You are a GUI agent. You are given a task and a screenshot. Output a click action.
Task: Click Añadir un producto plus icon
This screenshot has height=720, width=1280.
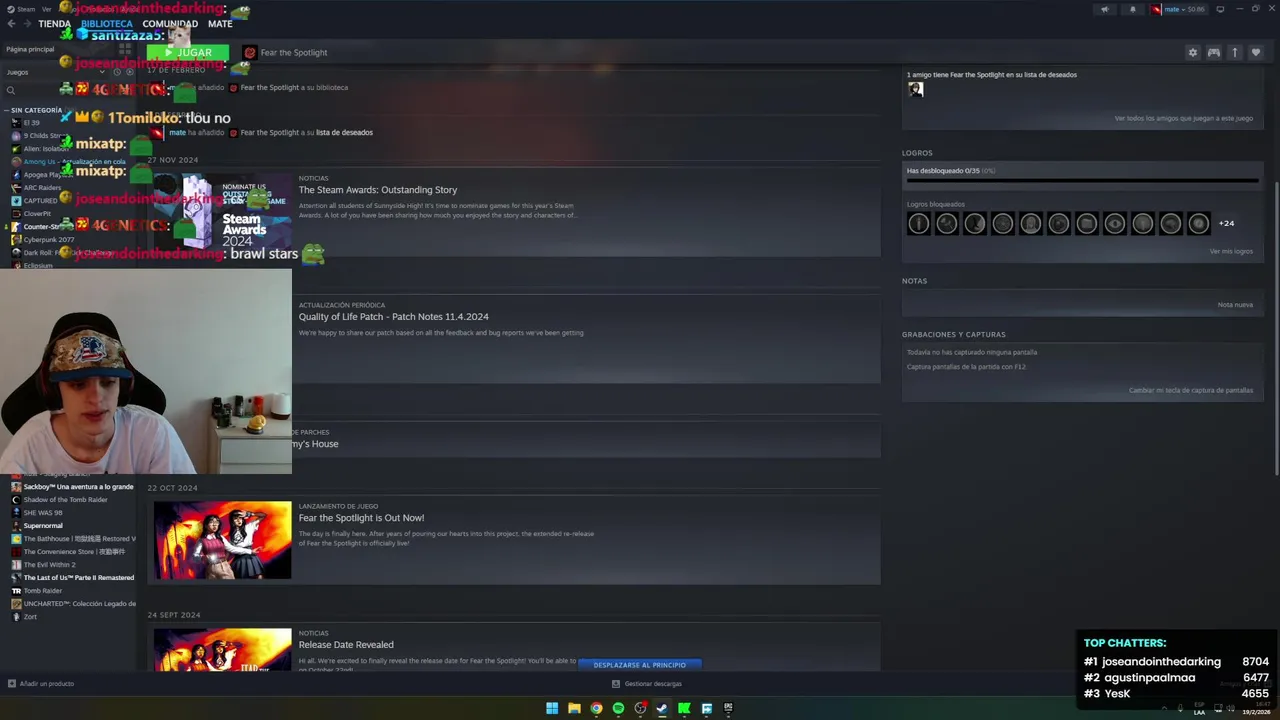[12, 684]
